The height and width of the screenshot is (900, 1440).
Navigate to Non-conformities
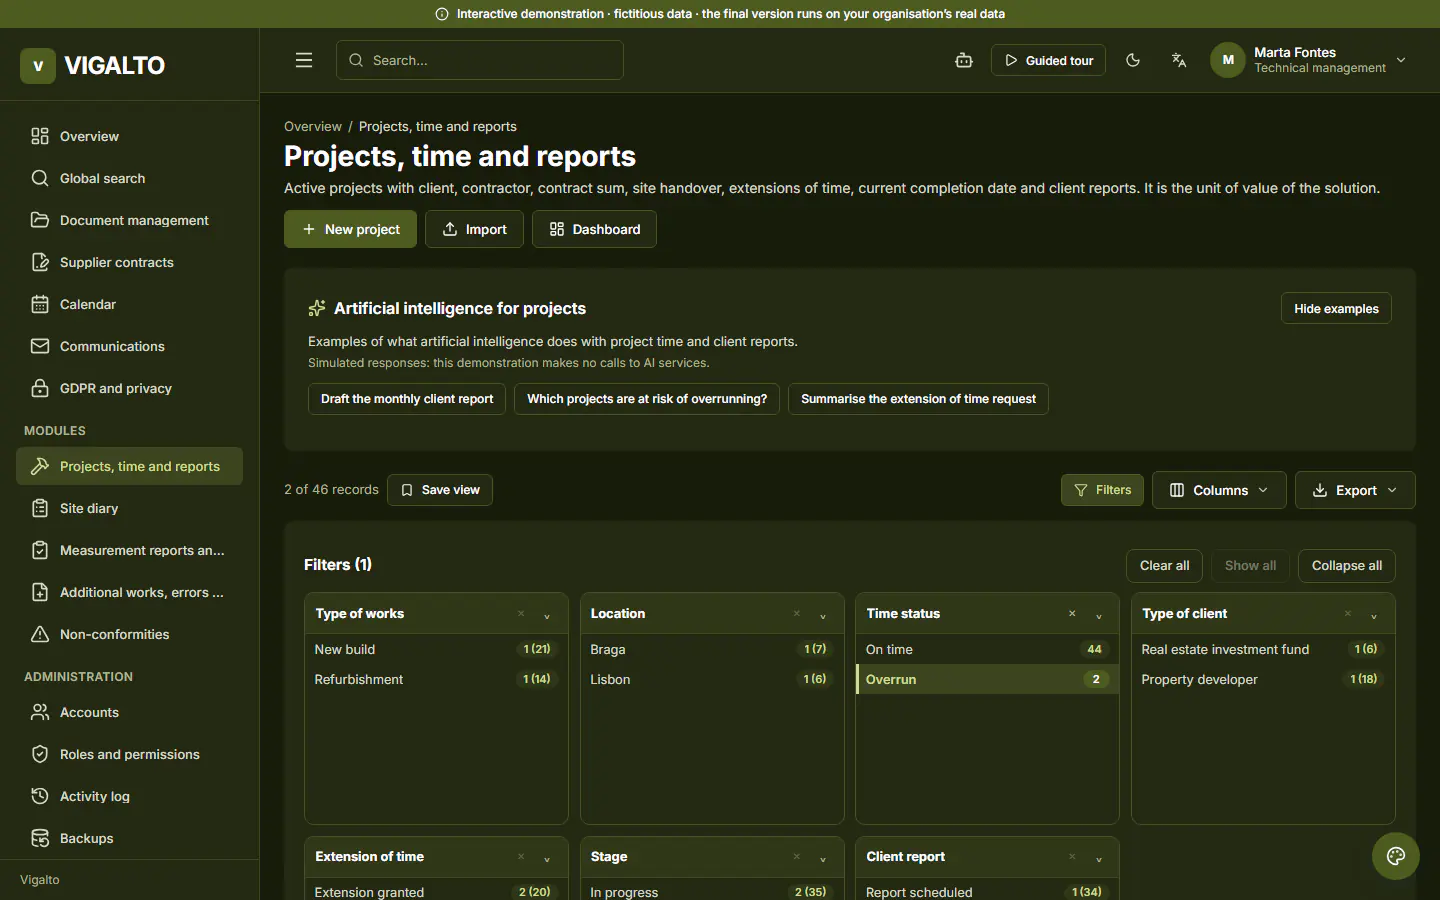pyautogui.click(x=130, y=634)
